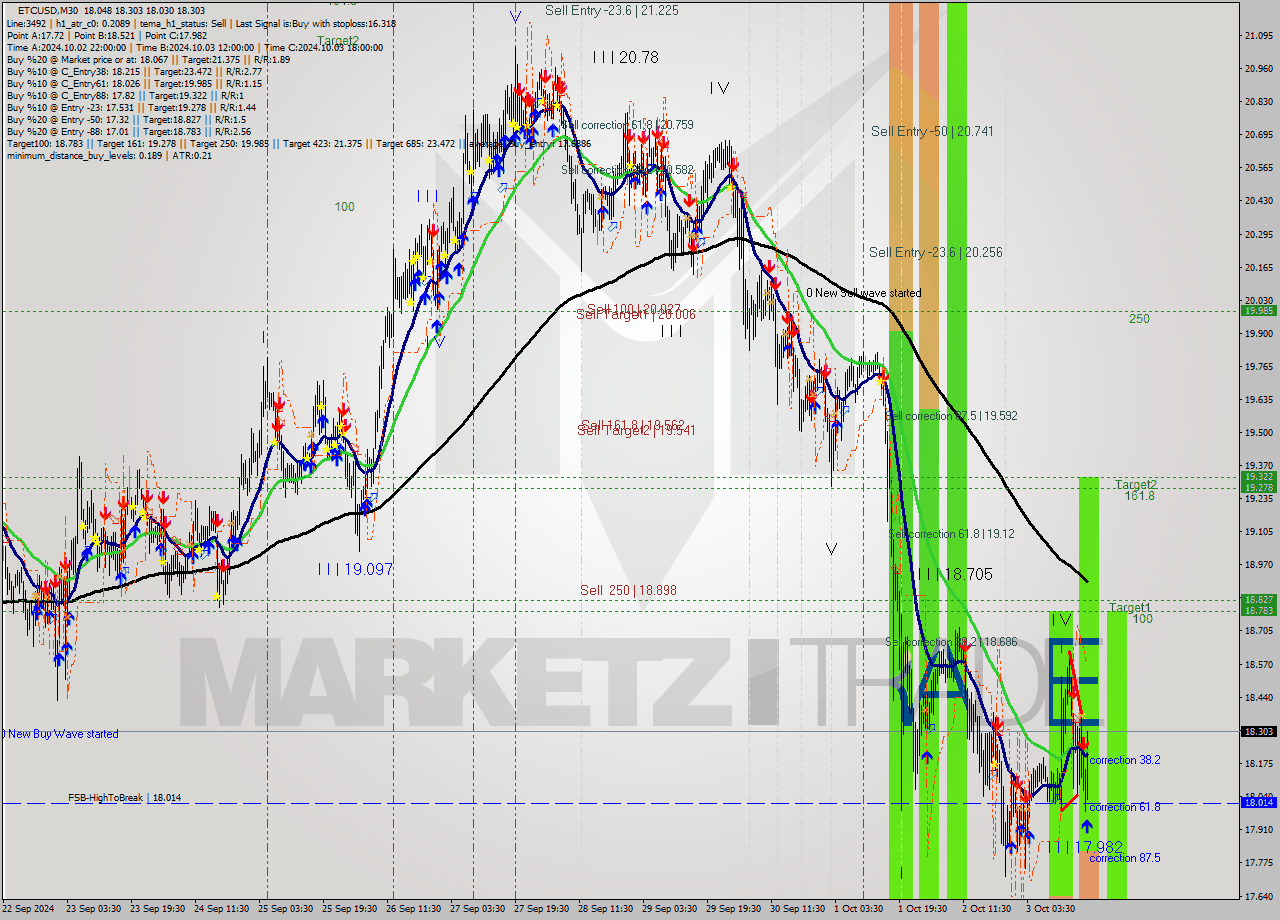Image resolution: width=1280 pixels, height=920 pixels.
Task: Click the current price 18.303 tag
Action: [1258, 731]
